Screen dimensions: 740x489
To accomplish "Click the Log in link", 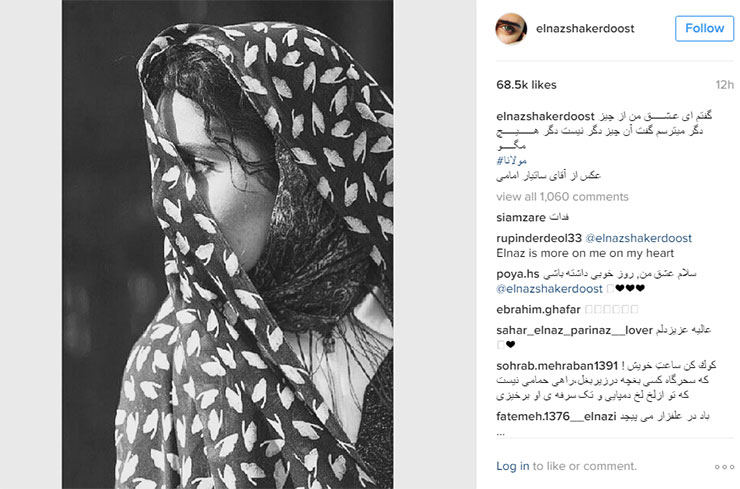I will (513, 466).
